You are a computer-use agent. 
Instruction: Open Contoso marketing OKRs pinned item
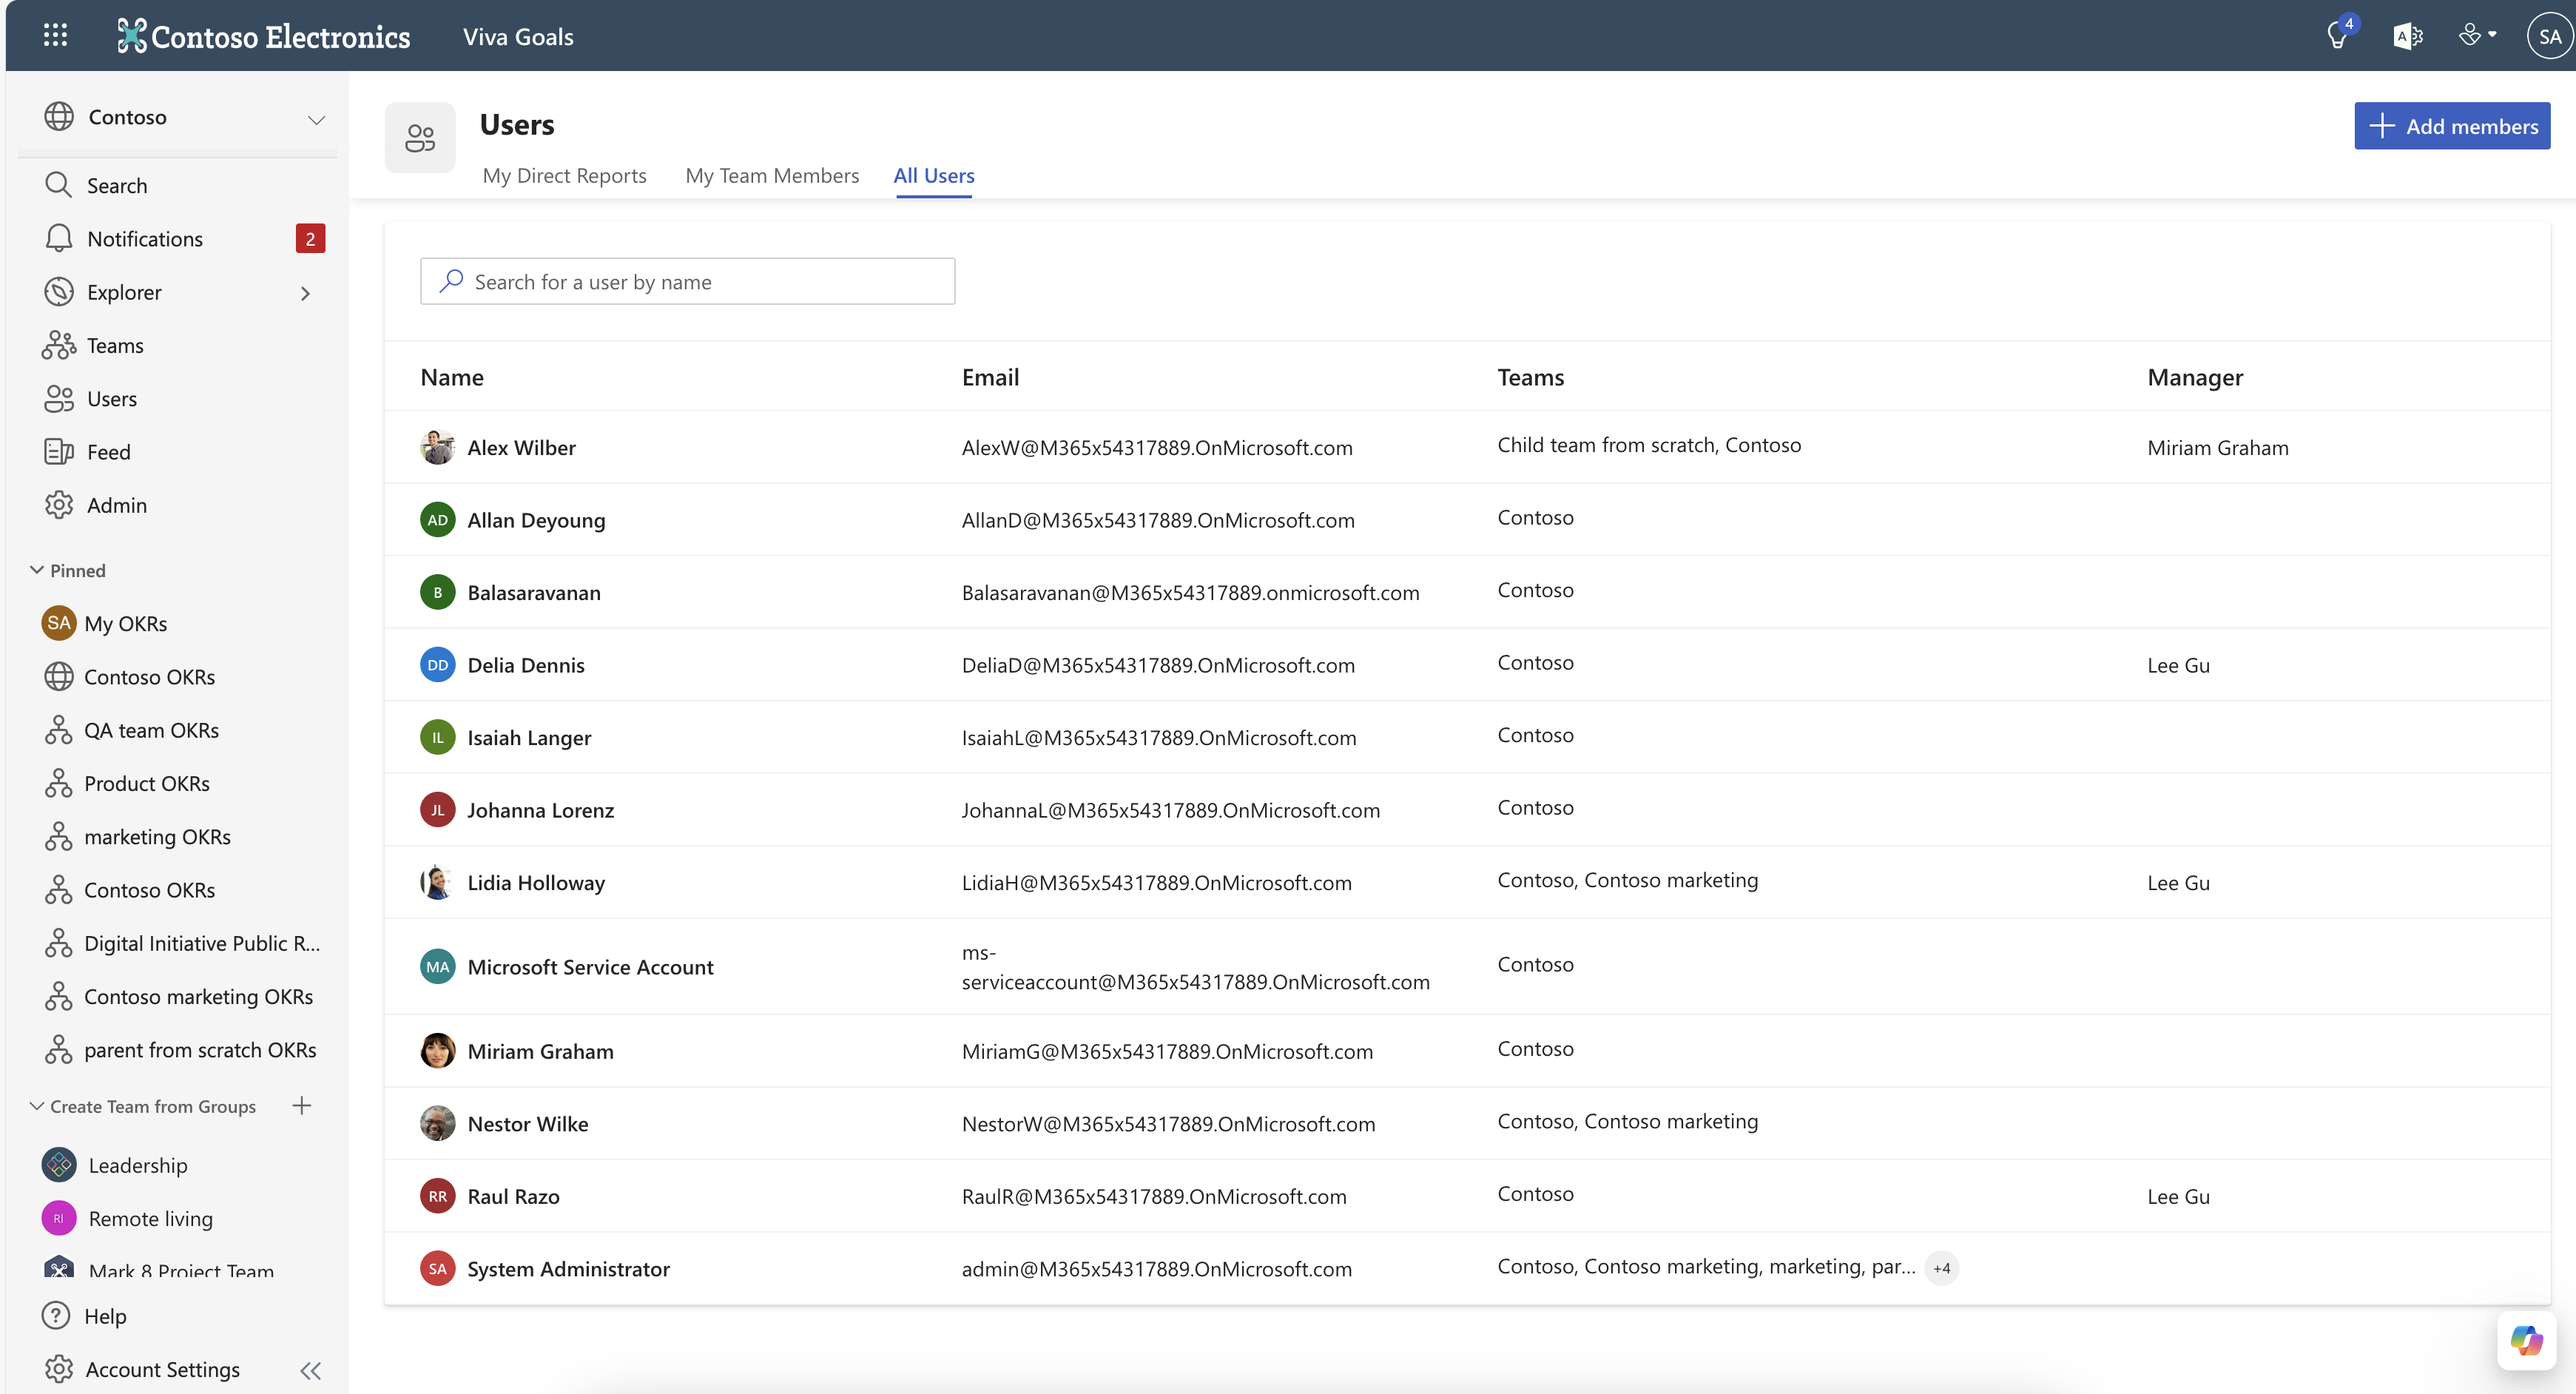[198, 996]
